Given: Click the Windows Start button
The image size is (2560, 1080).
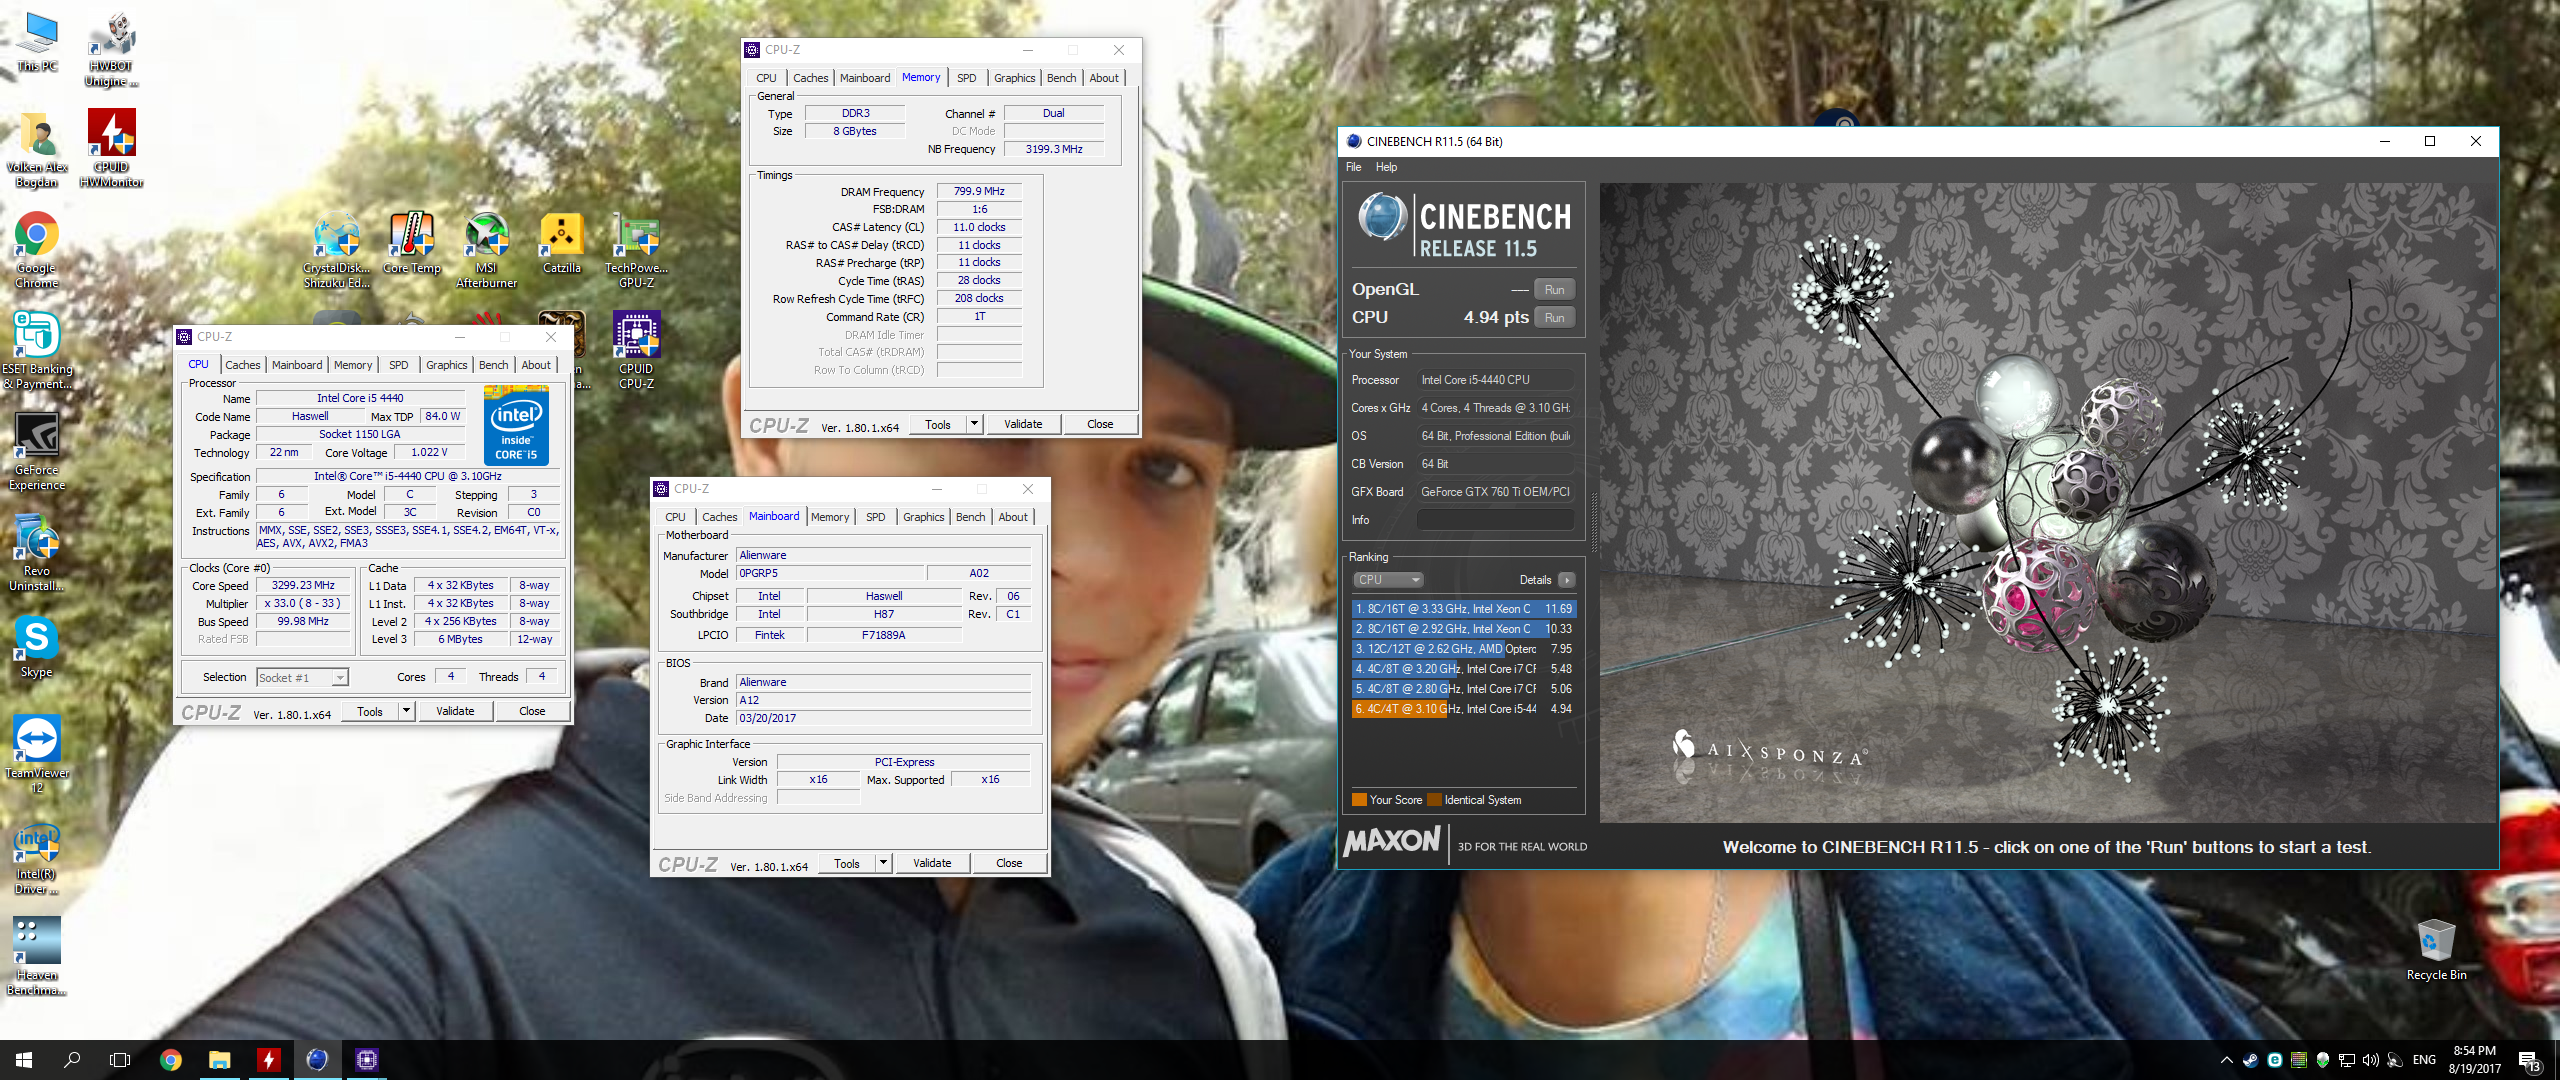Looking at the screenshot, I should tap(24, 1060).
